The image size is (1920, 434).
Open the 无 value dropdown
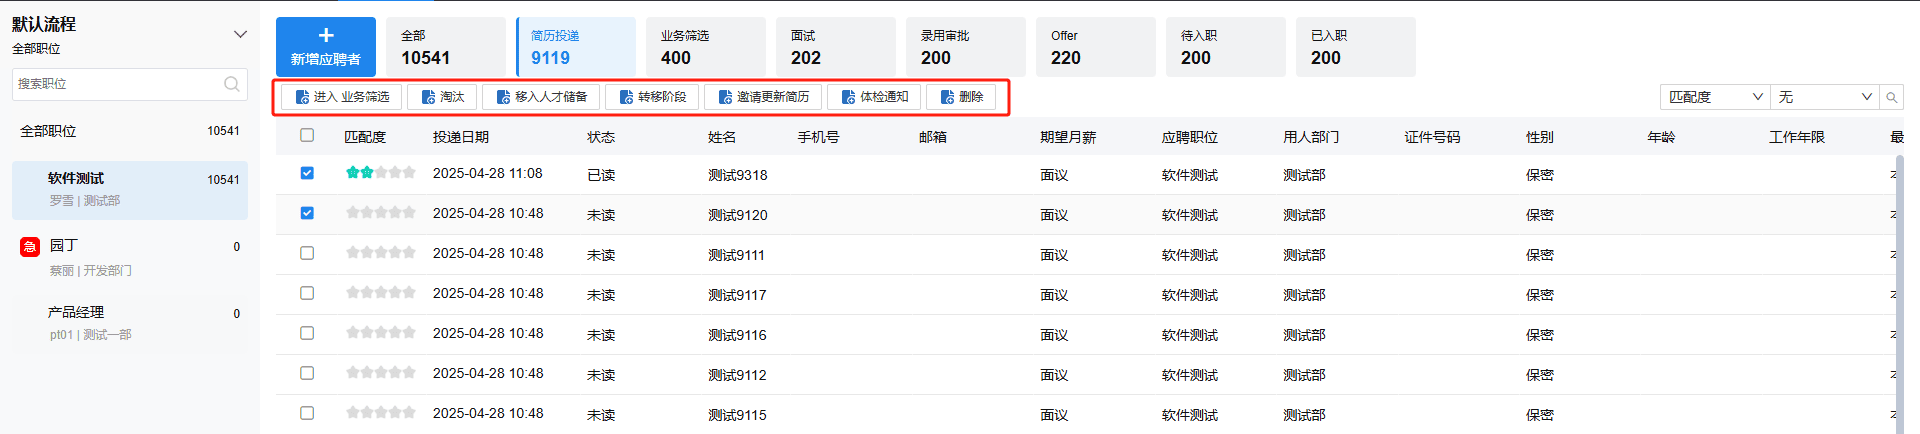point(1825,97)
